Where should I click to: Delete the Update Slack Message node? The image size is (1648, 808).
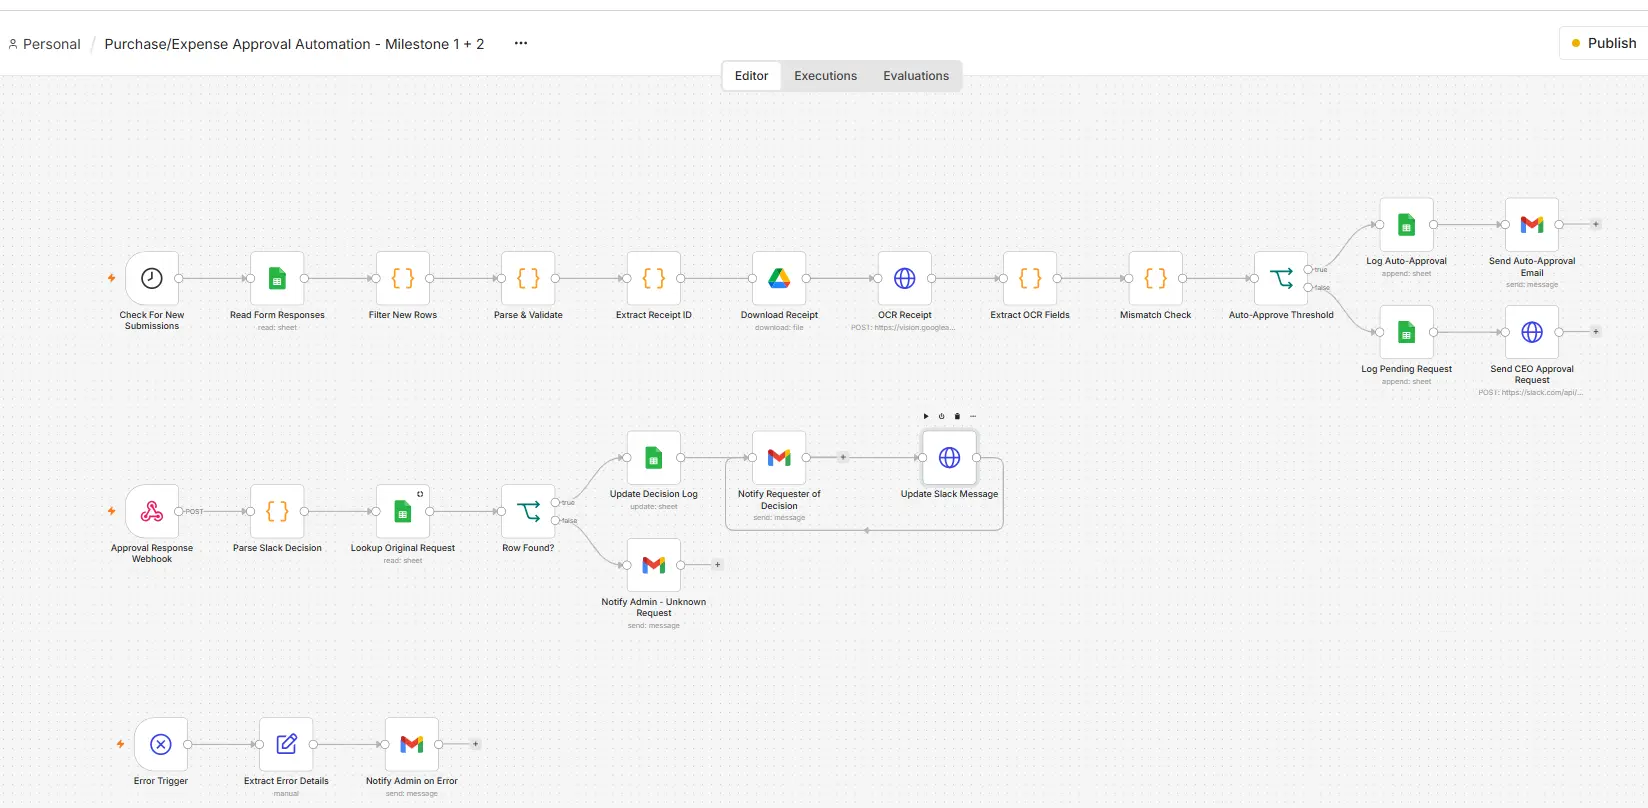(957, 416)
